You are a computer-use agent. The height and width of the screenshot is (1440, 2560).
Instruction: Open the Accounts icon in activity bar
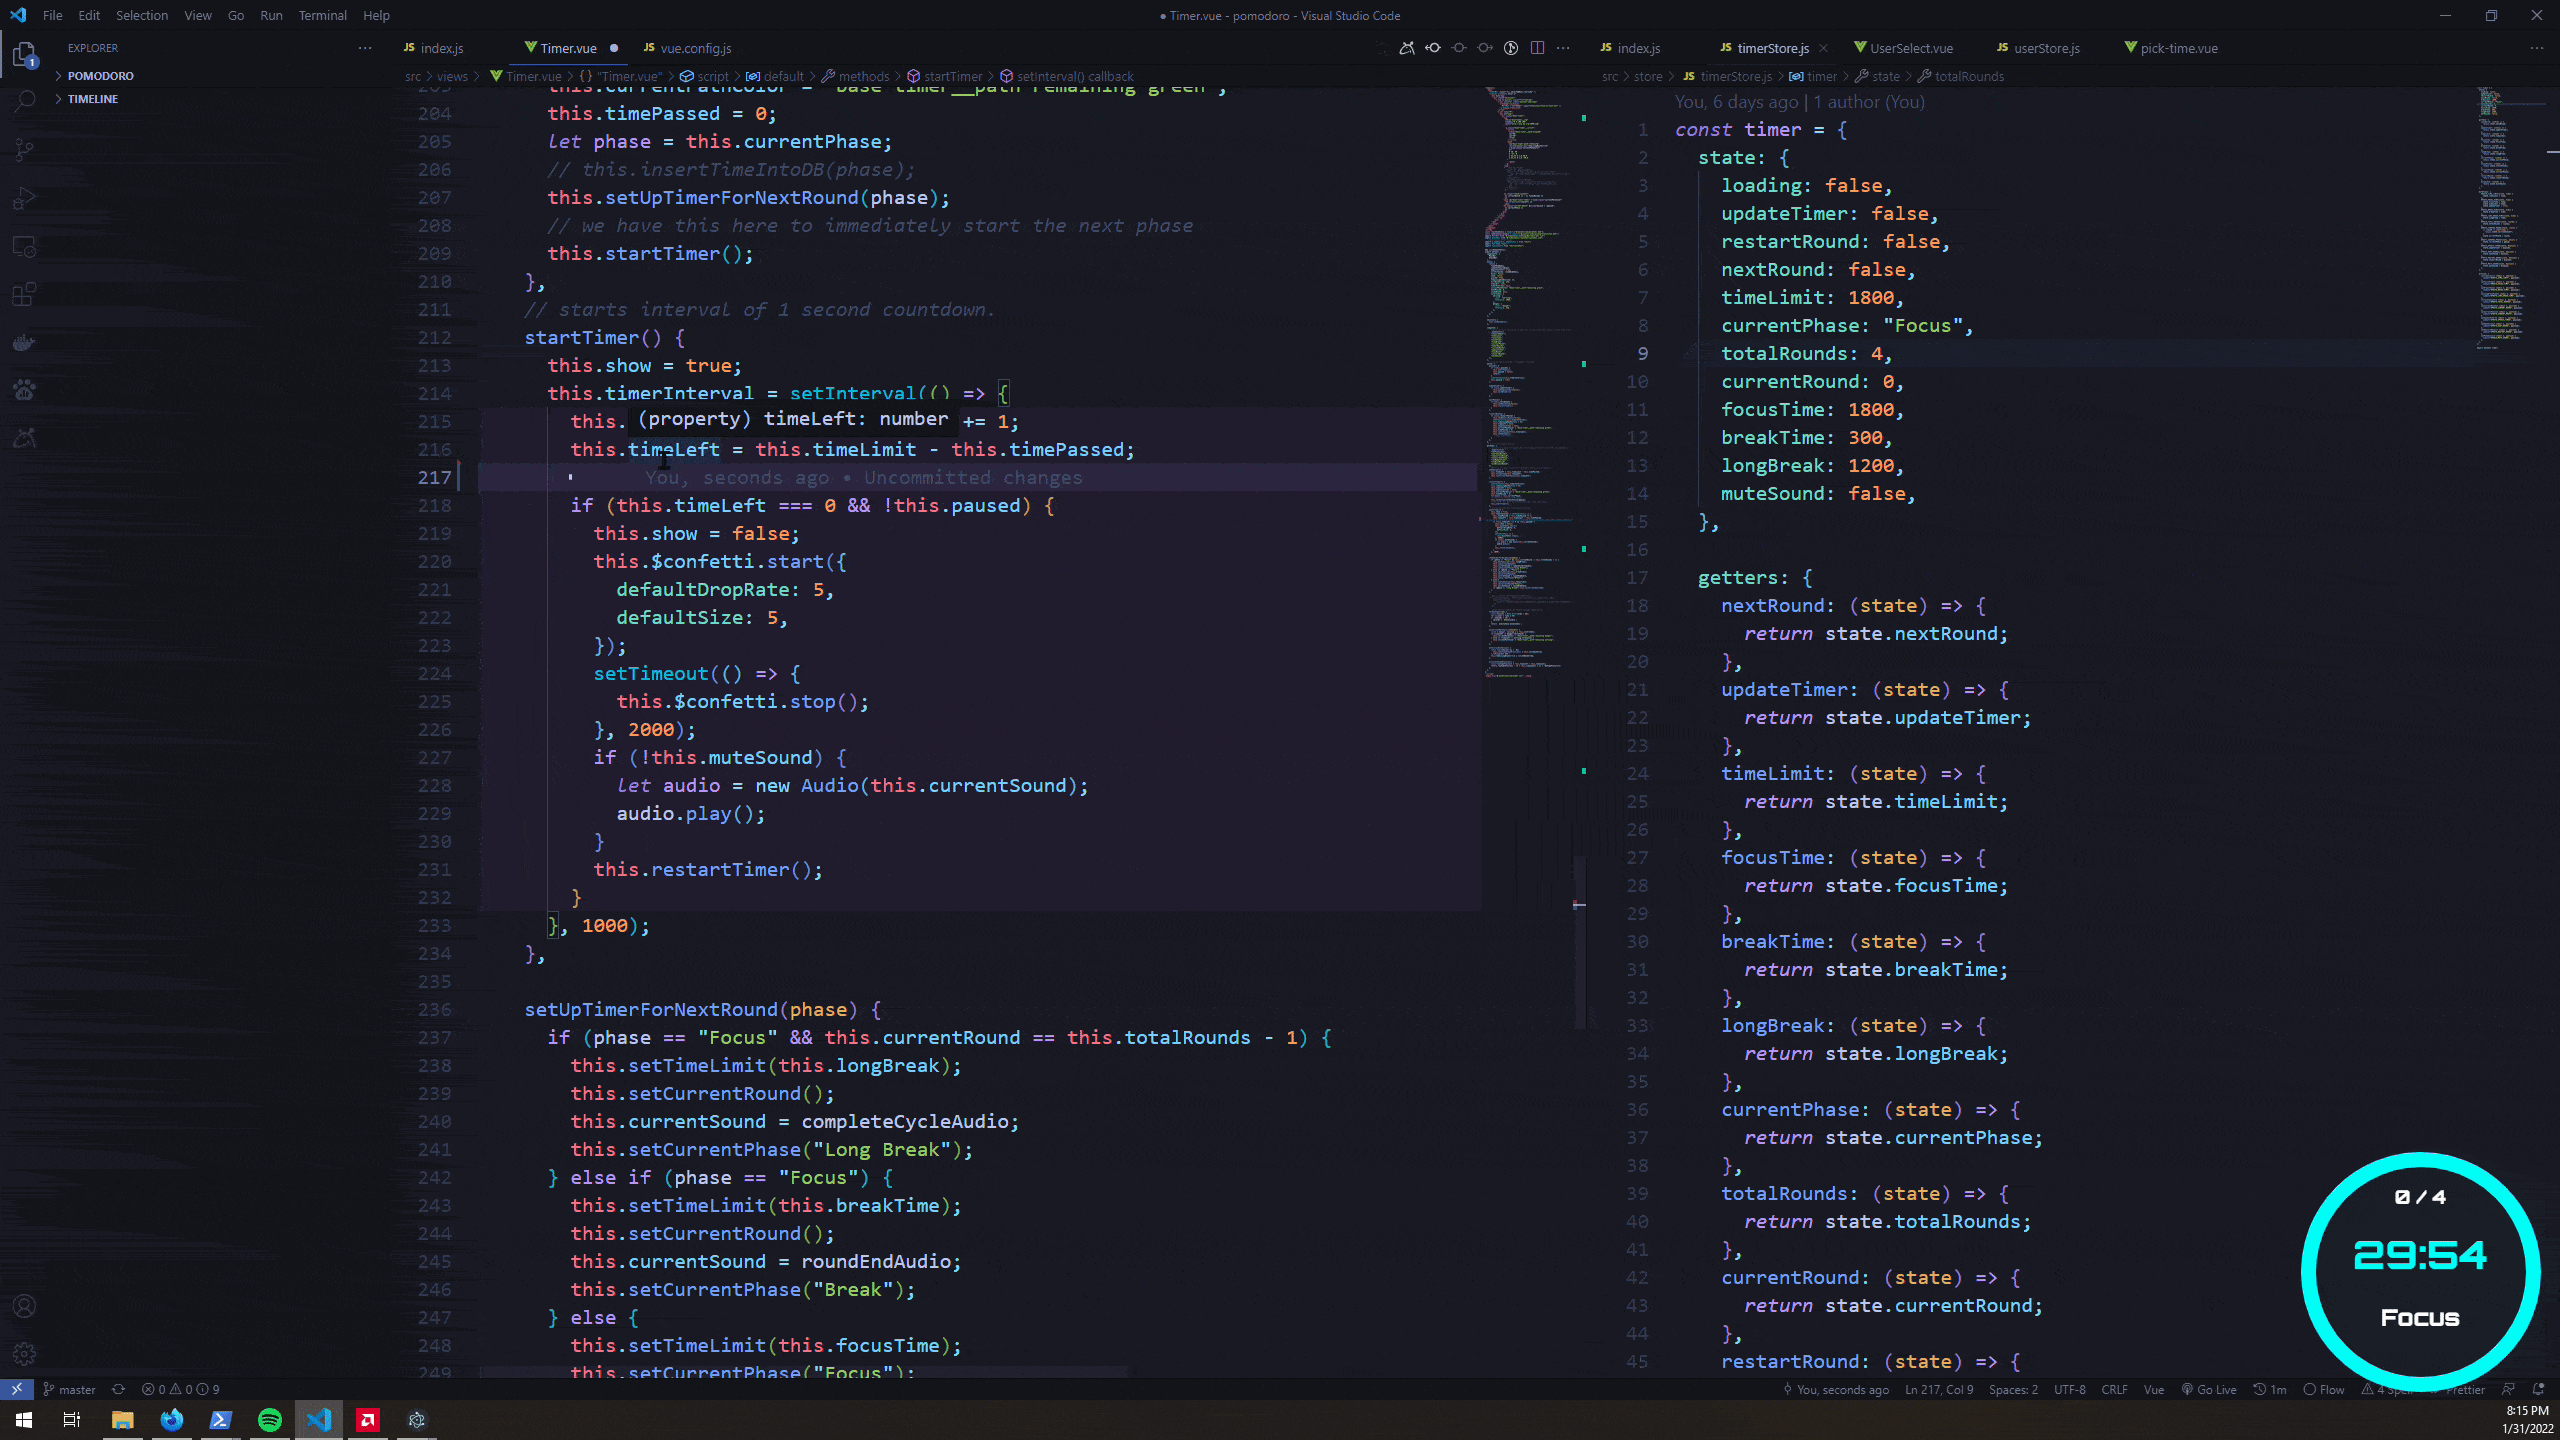pyautogui.click(x=25, y=1306)
